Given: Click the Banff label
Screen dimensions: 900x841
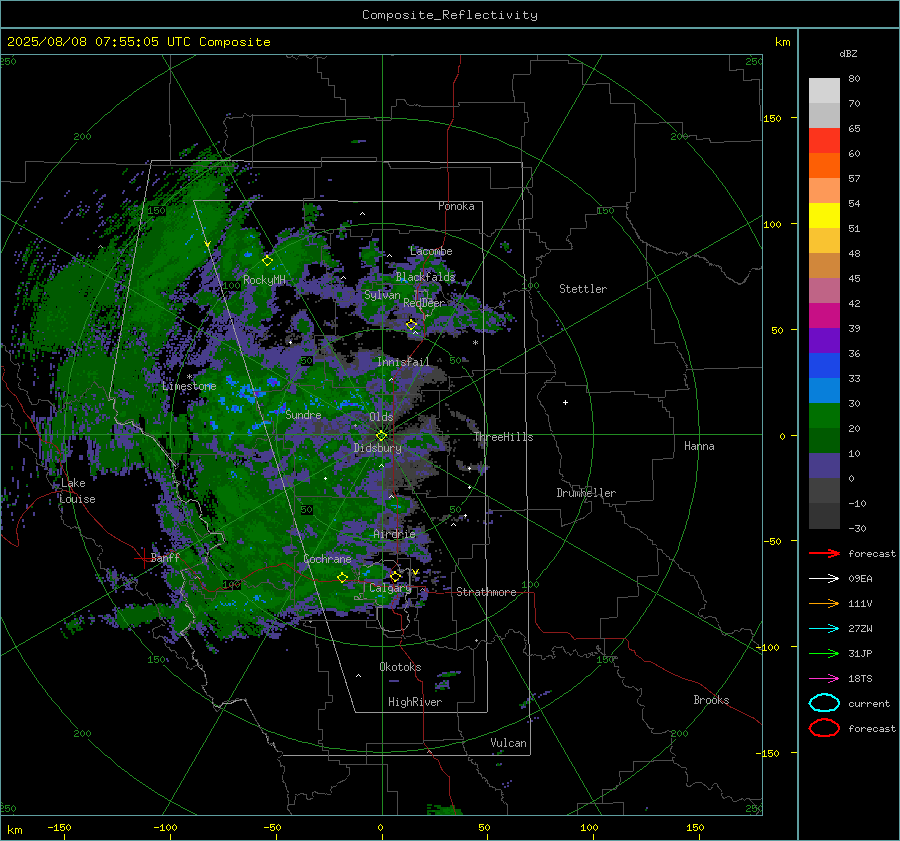Looking at the screenshot, I should click(x=165, y=557).
